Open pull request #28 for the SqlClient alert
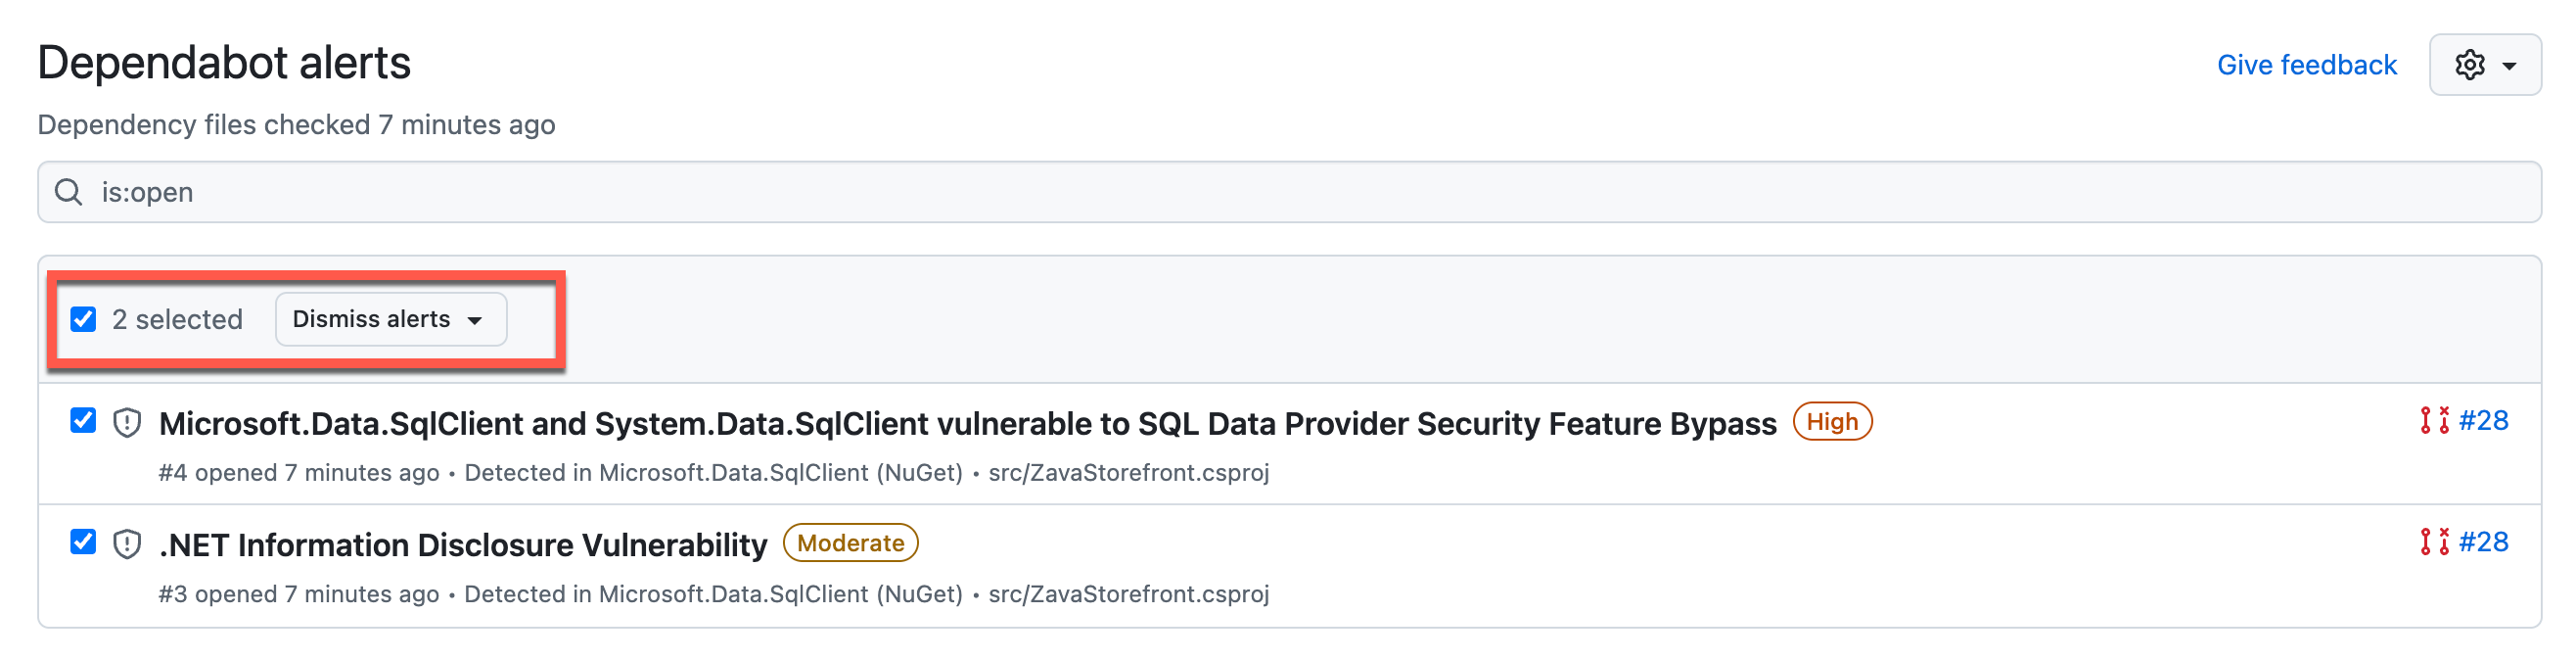 (x=2481, y=422)
